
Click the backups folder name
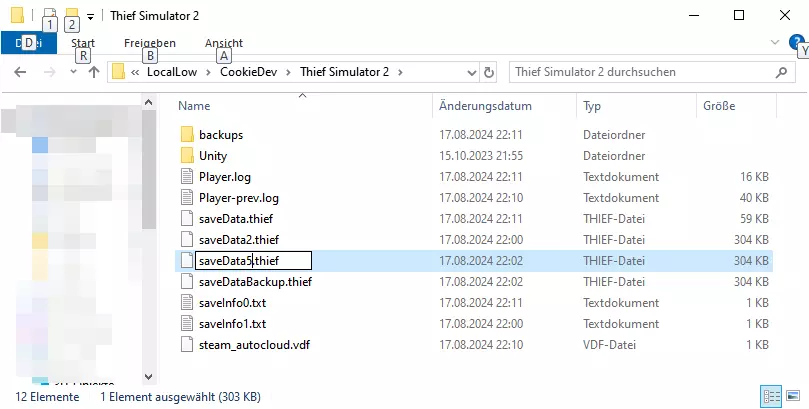tap(221, 135)
